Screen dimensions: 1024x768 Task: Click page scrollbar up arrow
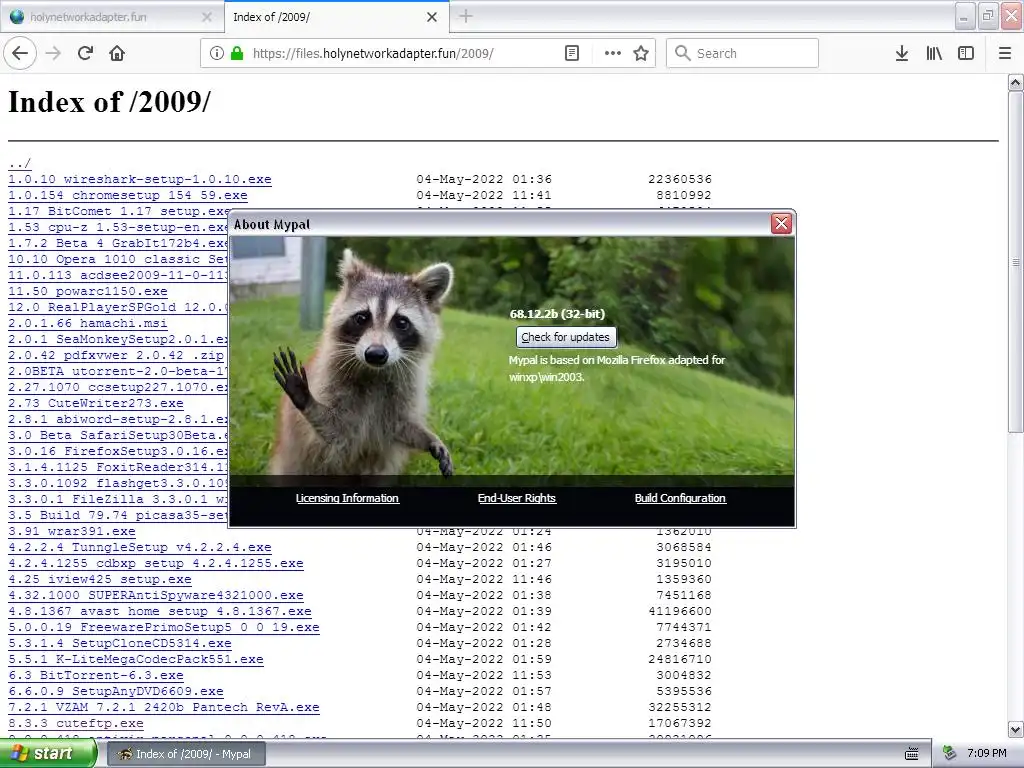click(x=1016, y=82)
